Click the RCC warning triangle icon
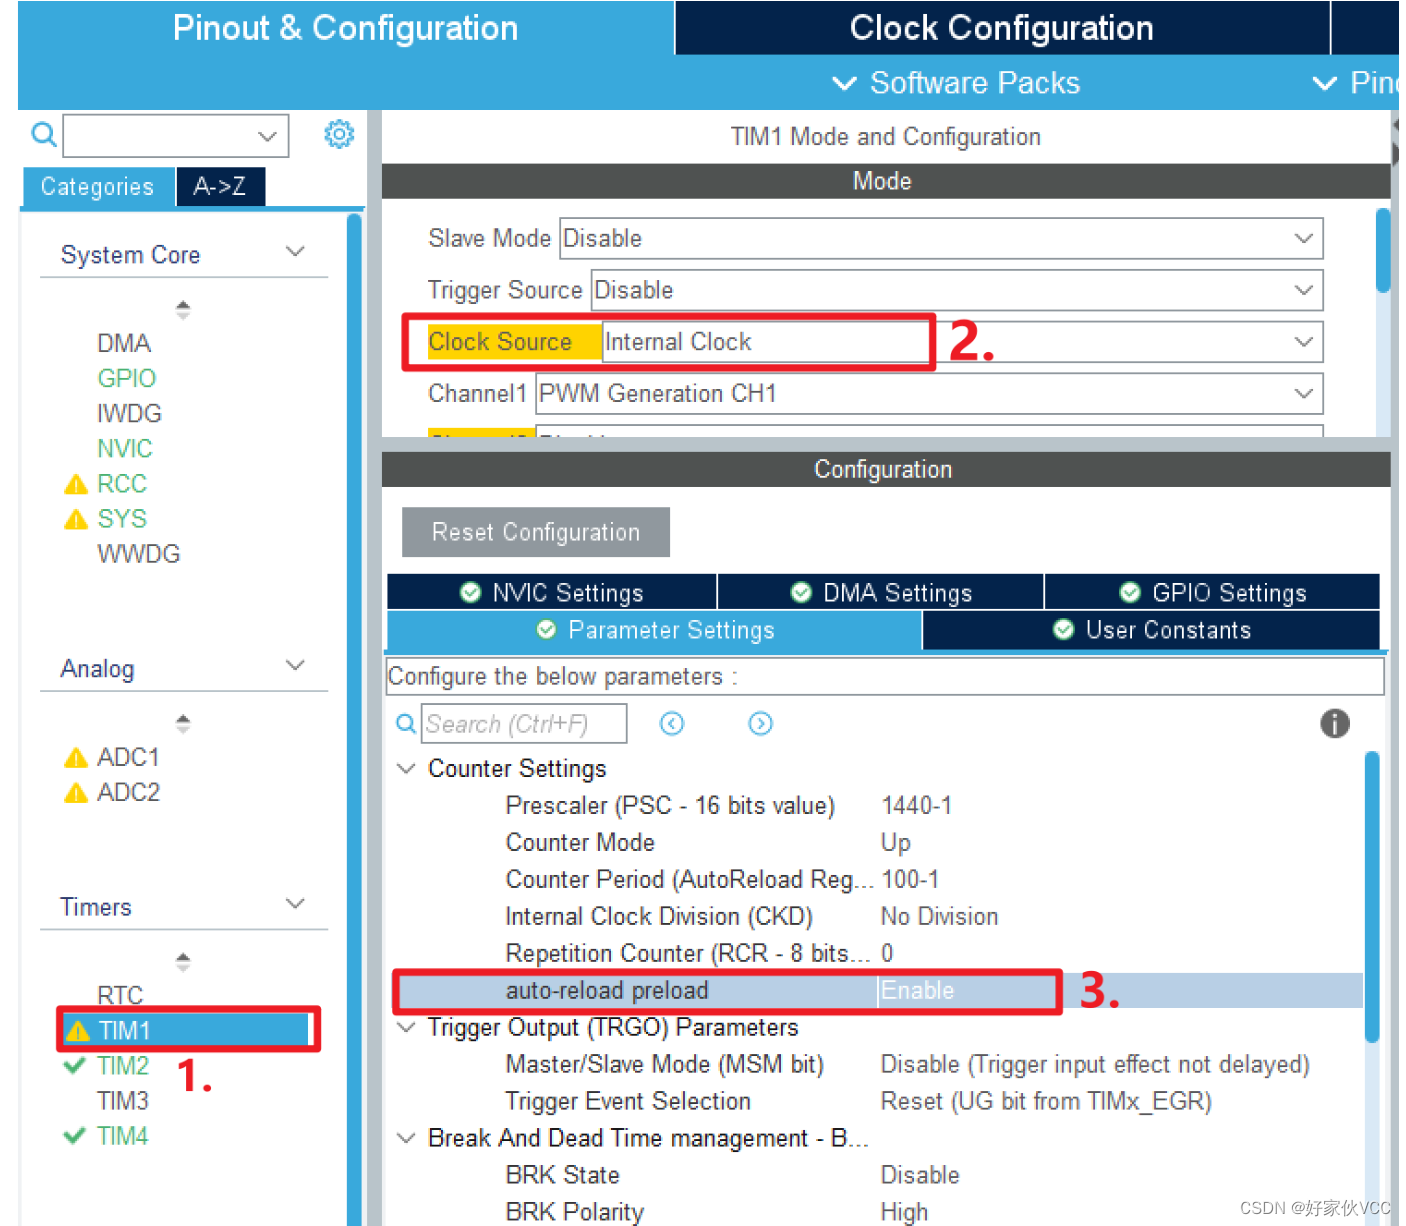1406x1226 pixels. [x=76, y=485]
